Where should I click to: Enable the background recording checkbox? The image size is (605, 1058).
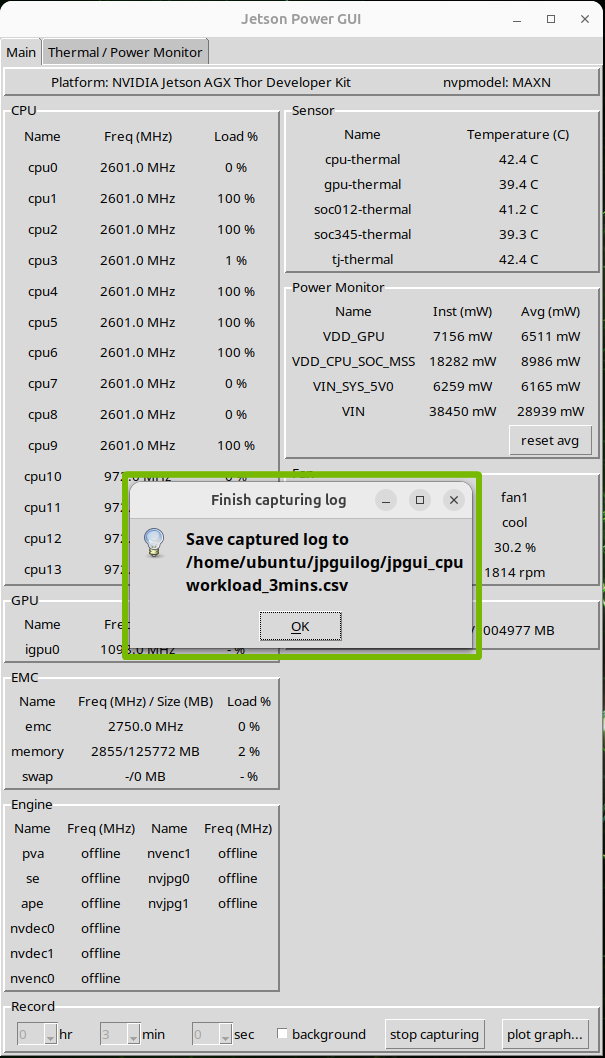click(x=283, y=1034)
